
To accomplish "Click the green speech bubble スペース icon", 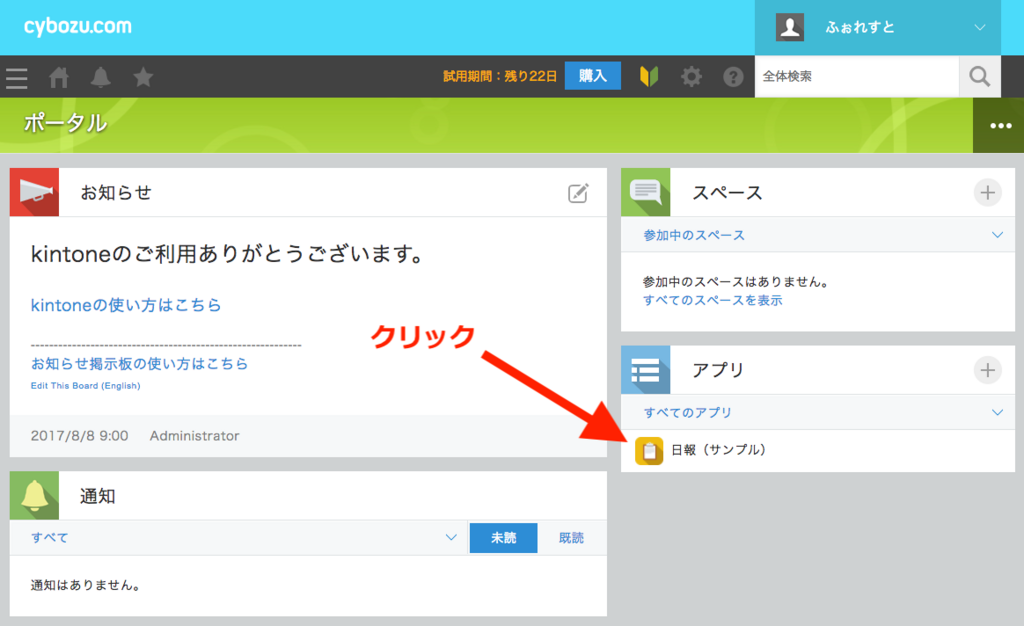I will 645,192.
